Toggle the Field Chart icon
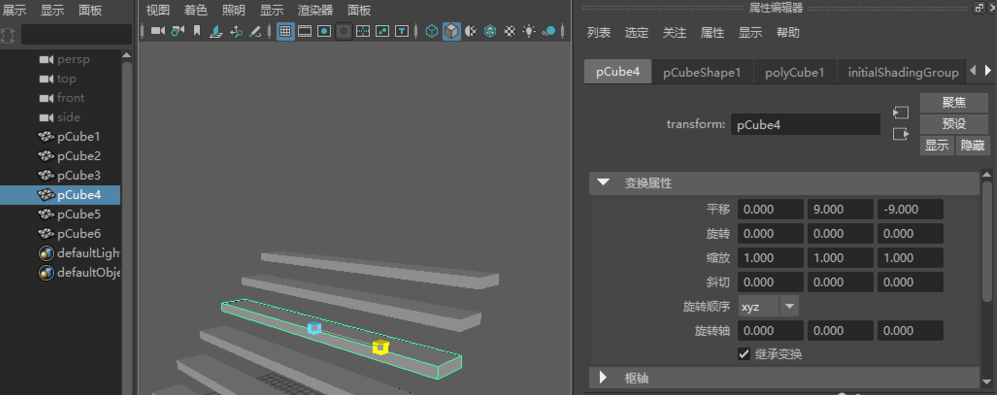The width and height of the screenshot is (997, 395). click(363, 31)
